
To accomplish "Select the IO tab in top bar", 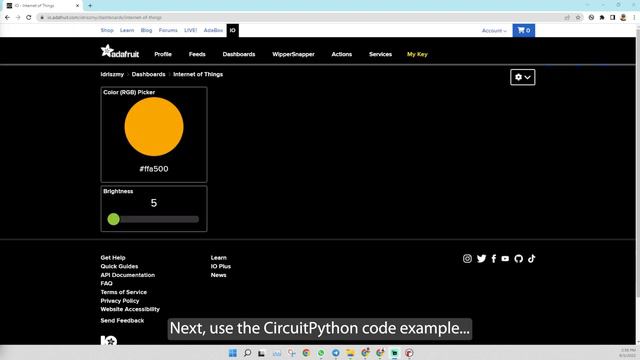I will [233, 30].
